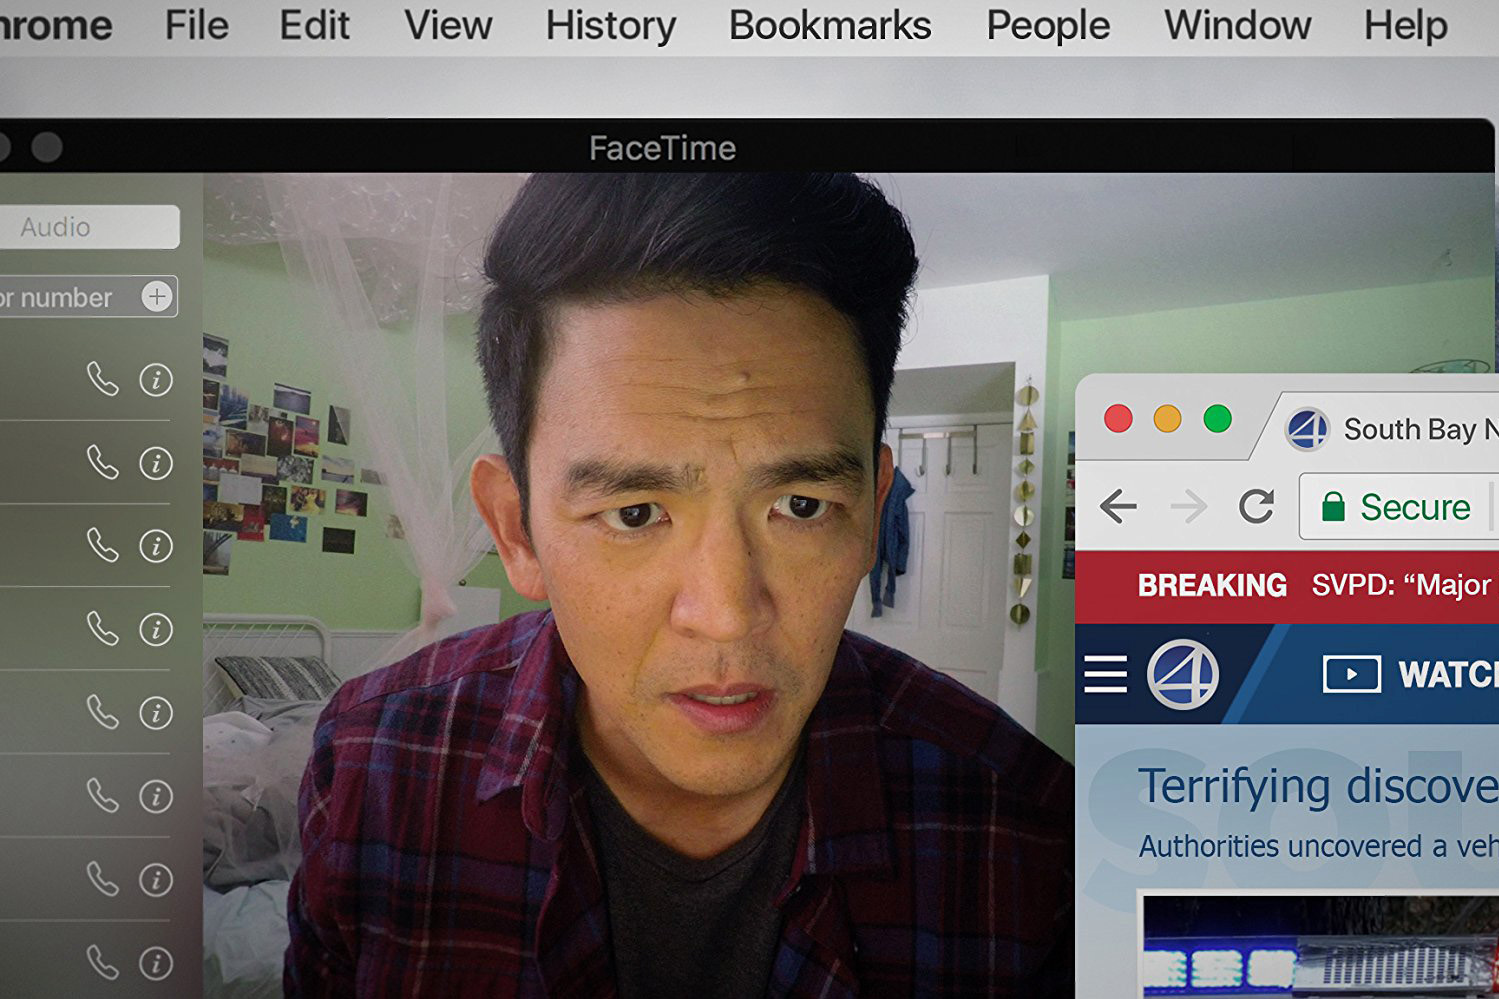Open the Bookmarks menu

(x=829, y=26)
